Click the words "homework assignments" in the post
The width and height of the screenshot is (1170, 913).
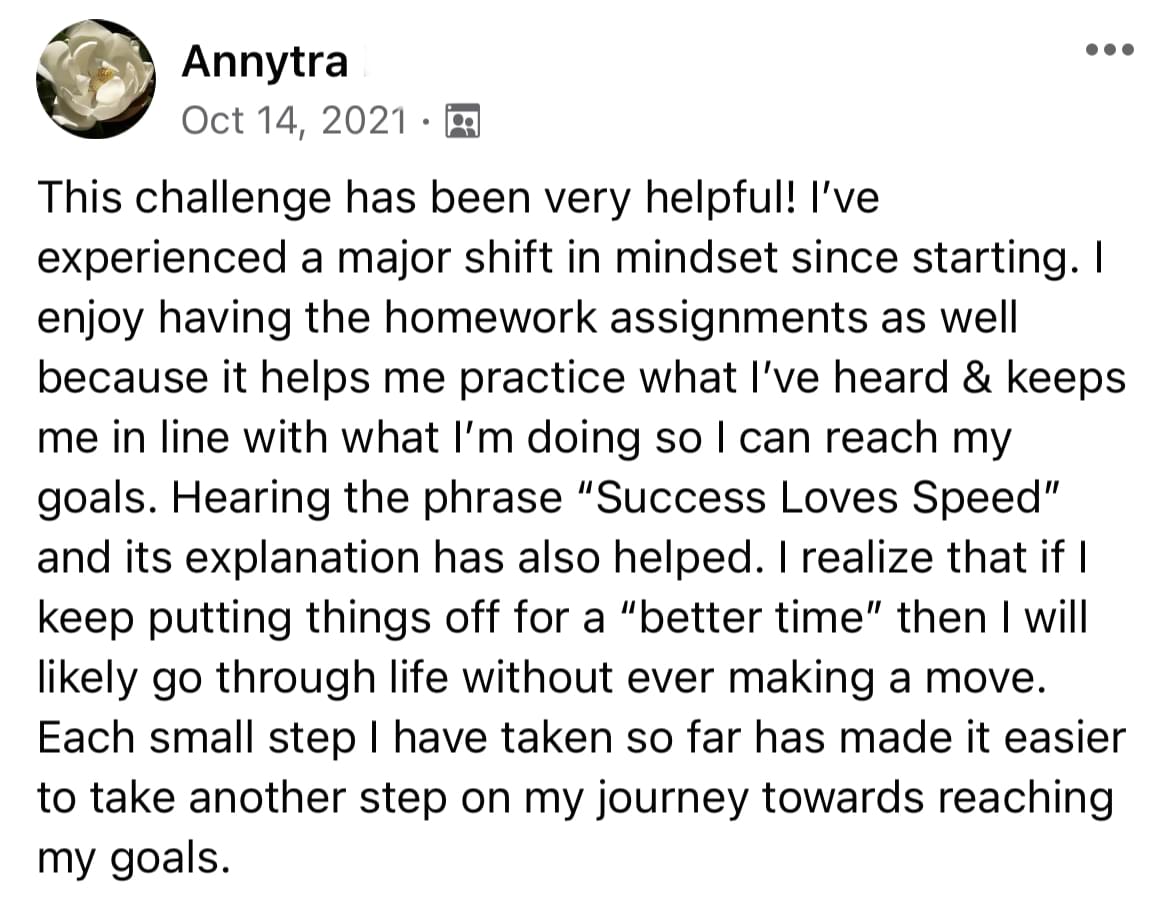[x=632, y=319]
